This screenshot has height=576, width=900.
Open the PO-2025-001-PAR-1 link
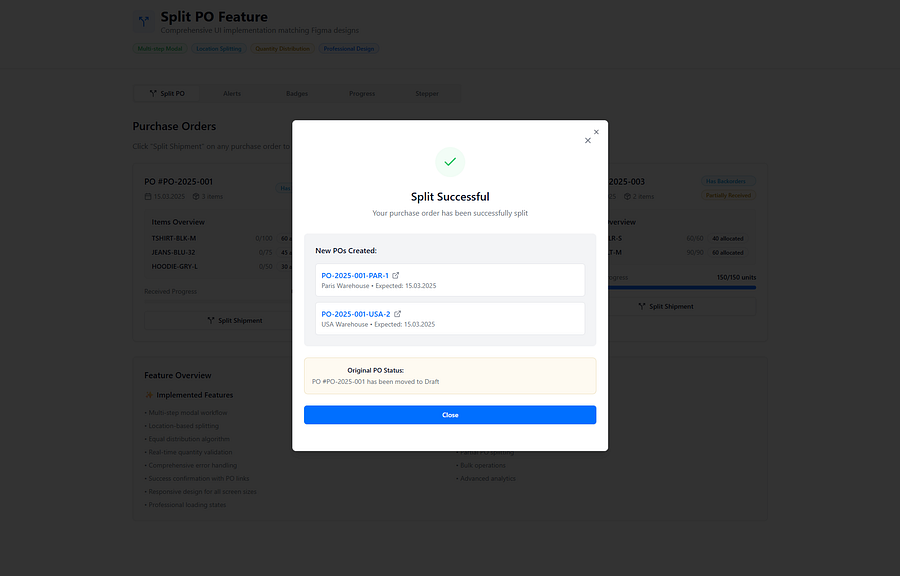(x=355, y=275)
